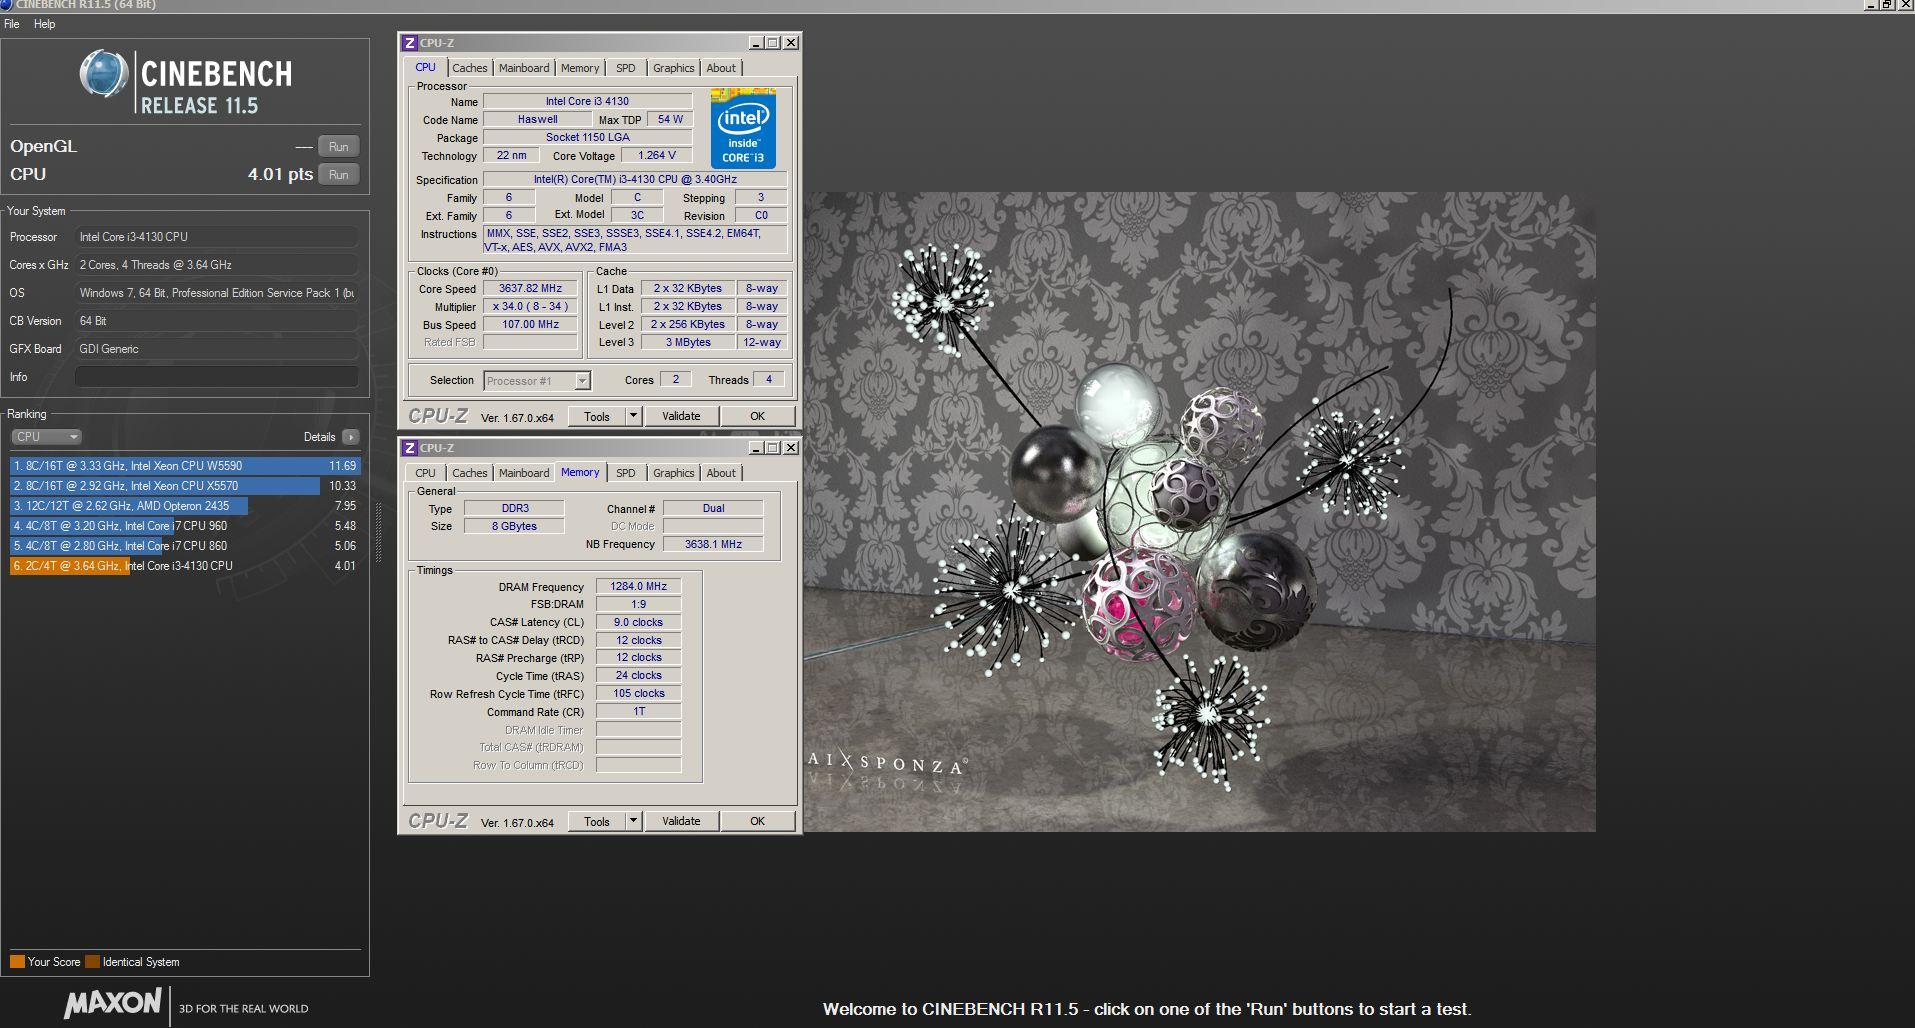Click CPU-Z title icon of lower window

click(x=409, y=448)
